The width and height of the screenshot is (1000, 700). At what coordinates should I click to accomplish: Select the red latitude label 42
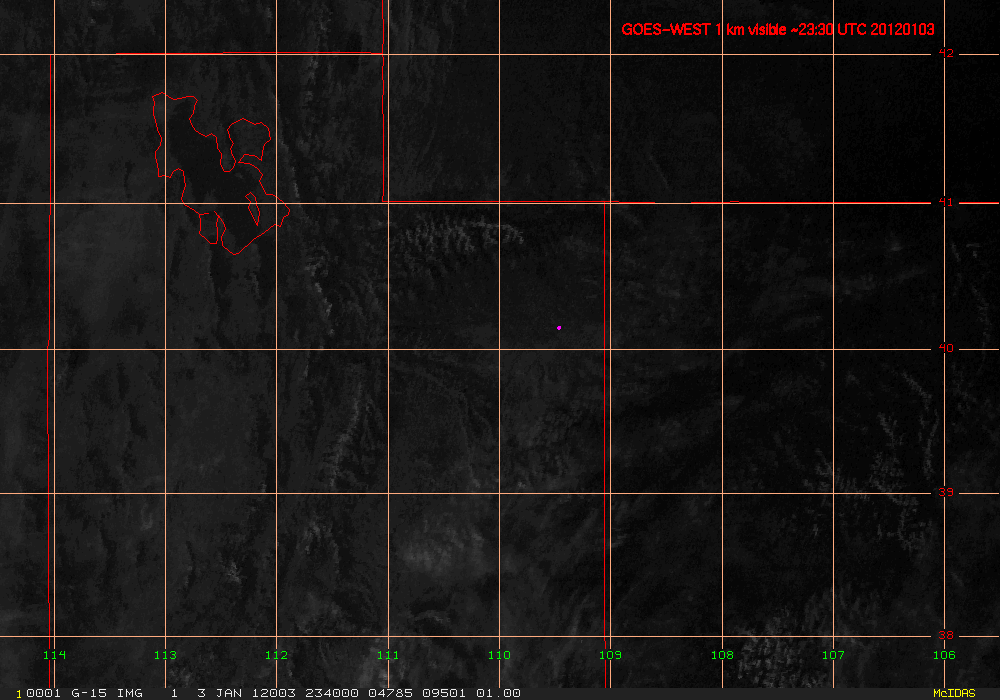coord(946,53)
